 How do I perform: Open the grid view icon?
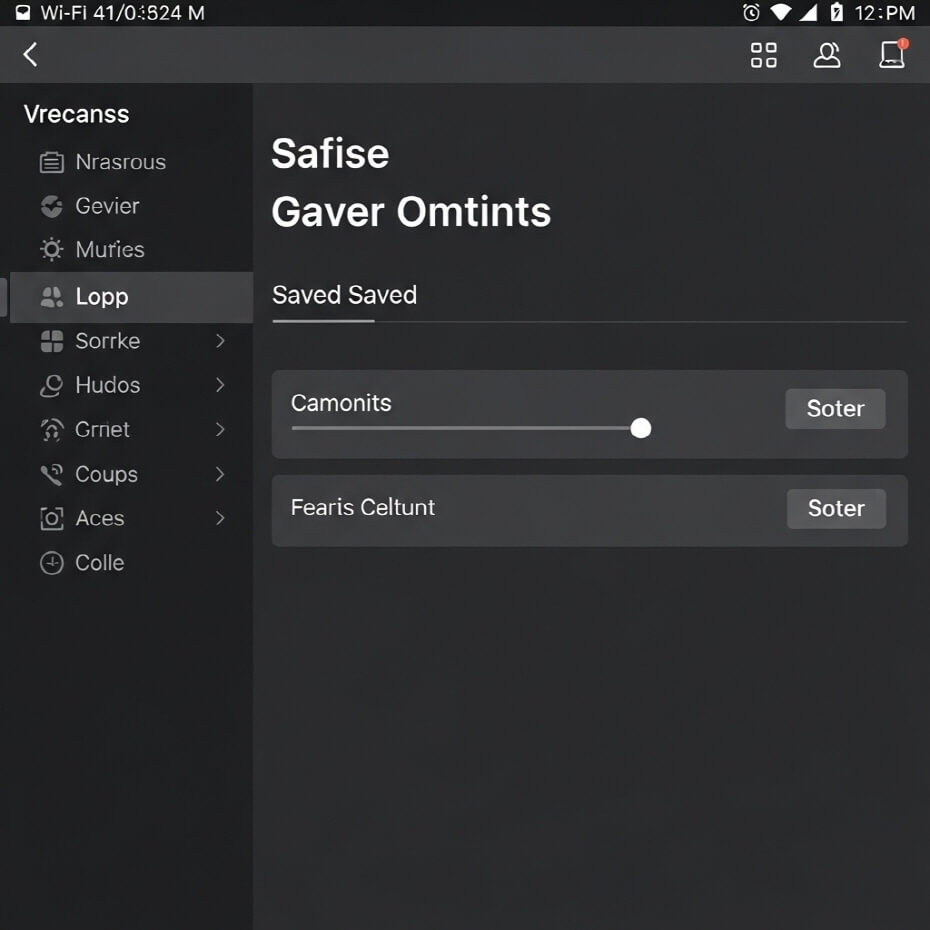click(763, 55)
